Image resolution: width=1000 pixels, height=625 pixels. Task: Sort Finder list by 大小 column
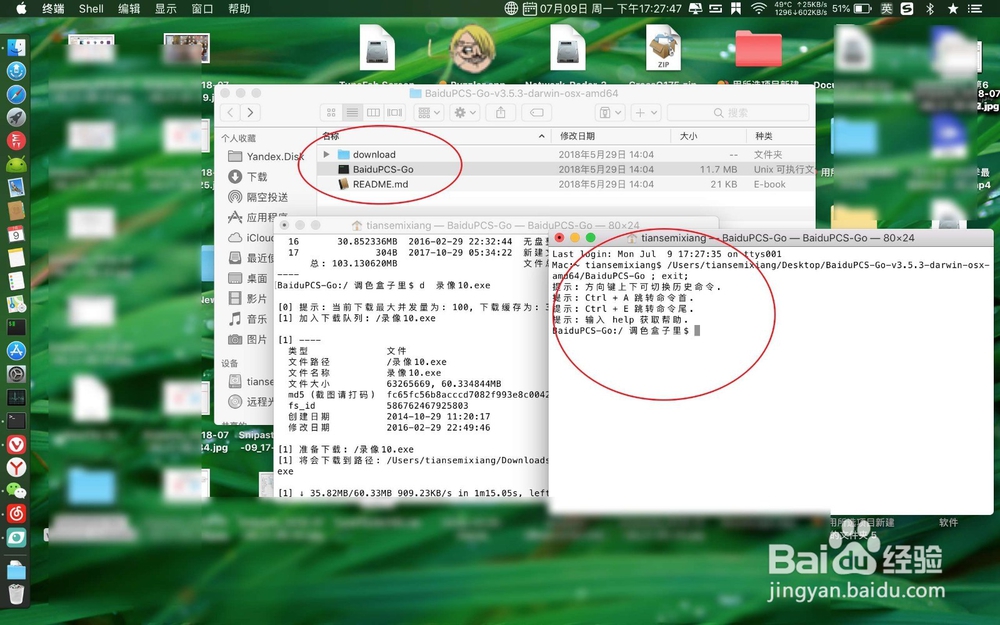709,136
